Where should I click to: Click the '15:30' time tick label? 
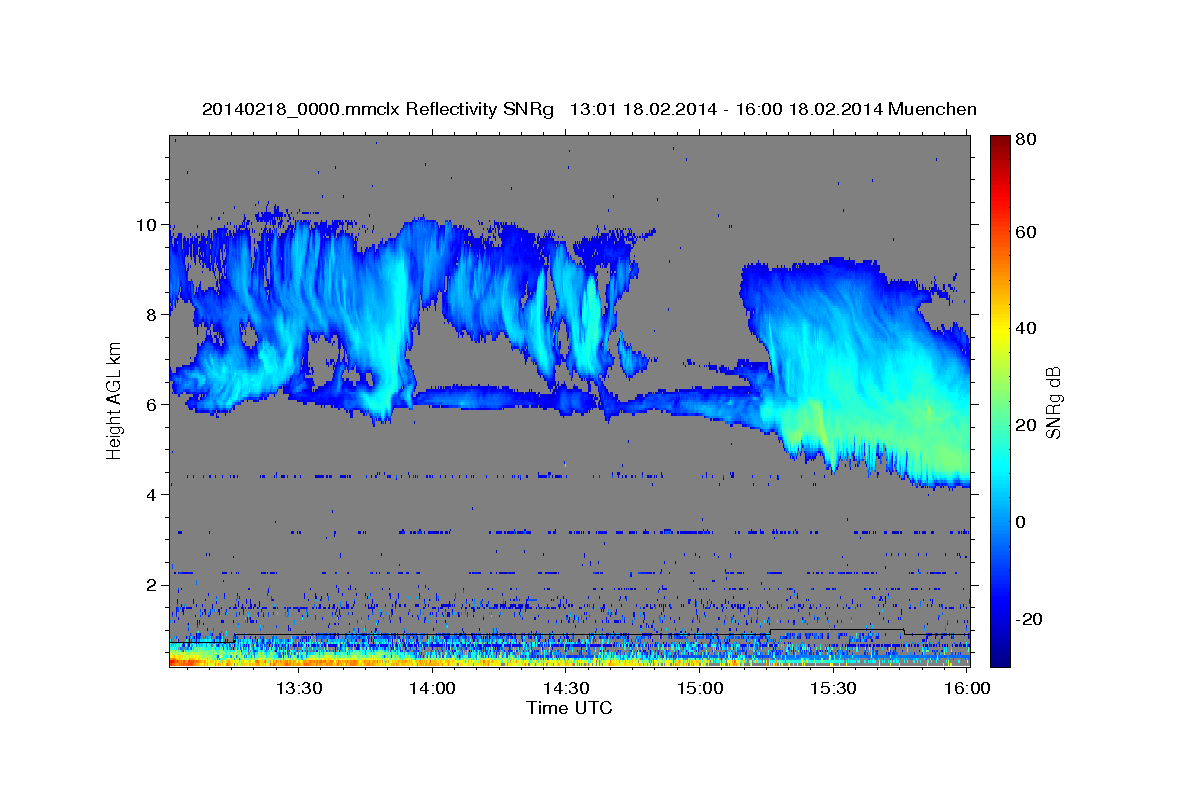pyautogui.click(x=833, y=688)
